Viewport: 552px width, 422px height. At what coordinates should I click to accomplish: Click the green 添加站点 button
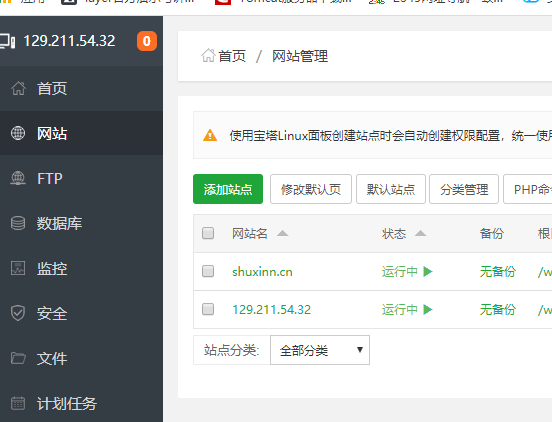[228, 189]
